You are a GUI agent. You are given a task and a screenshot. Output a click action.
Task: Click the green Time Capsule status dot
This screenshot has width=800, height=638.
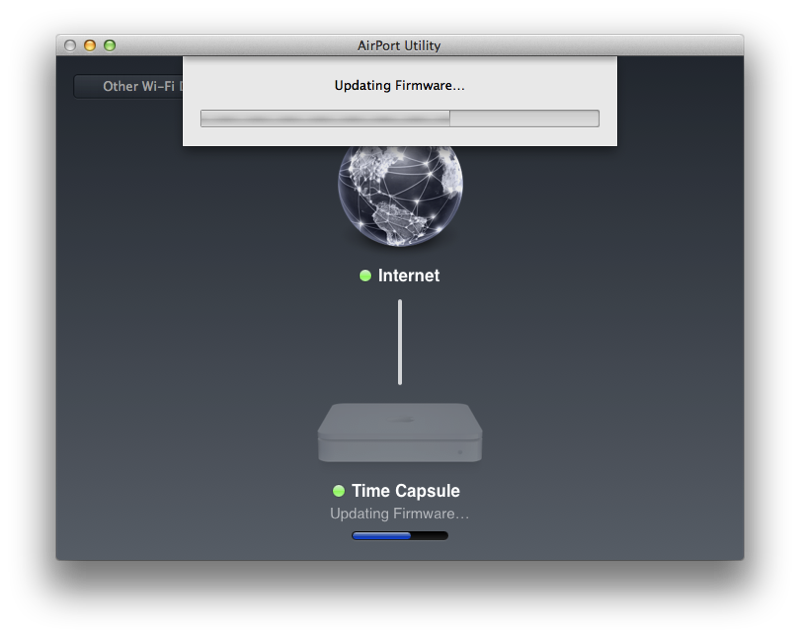339,491
